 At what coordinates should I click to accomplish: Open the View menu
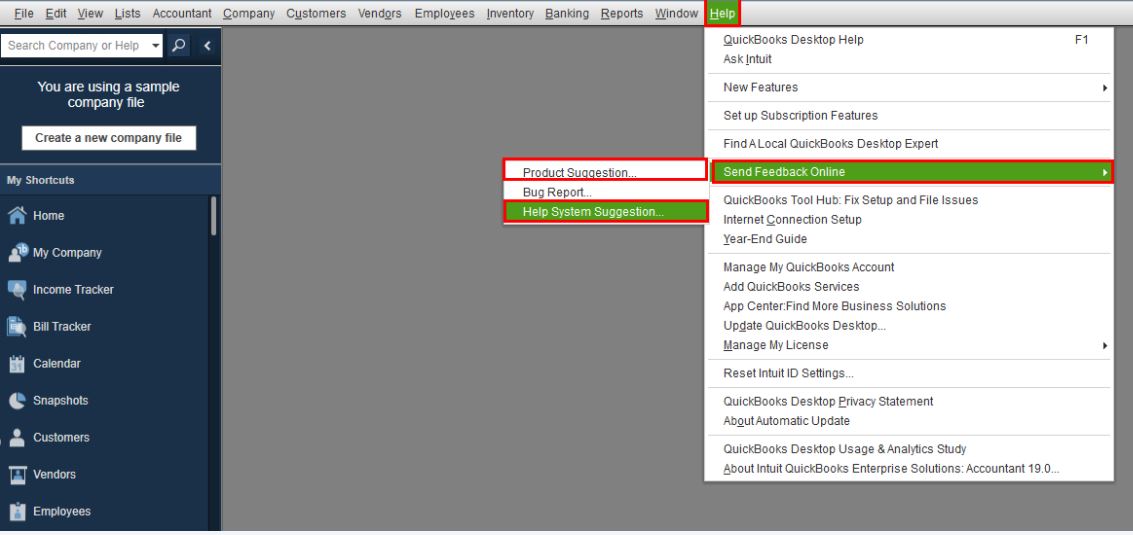click(90, 13)
